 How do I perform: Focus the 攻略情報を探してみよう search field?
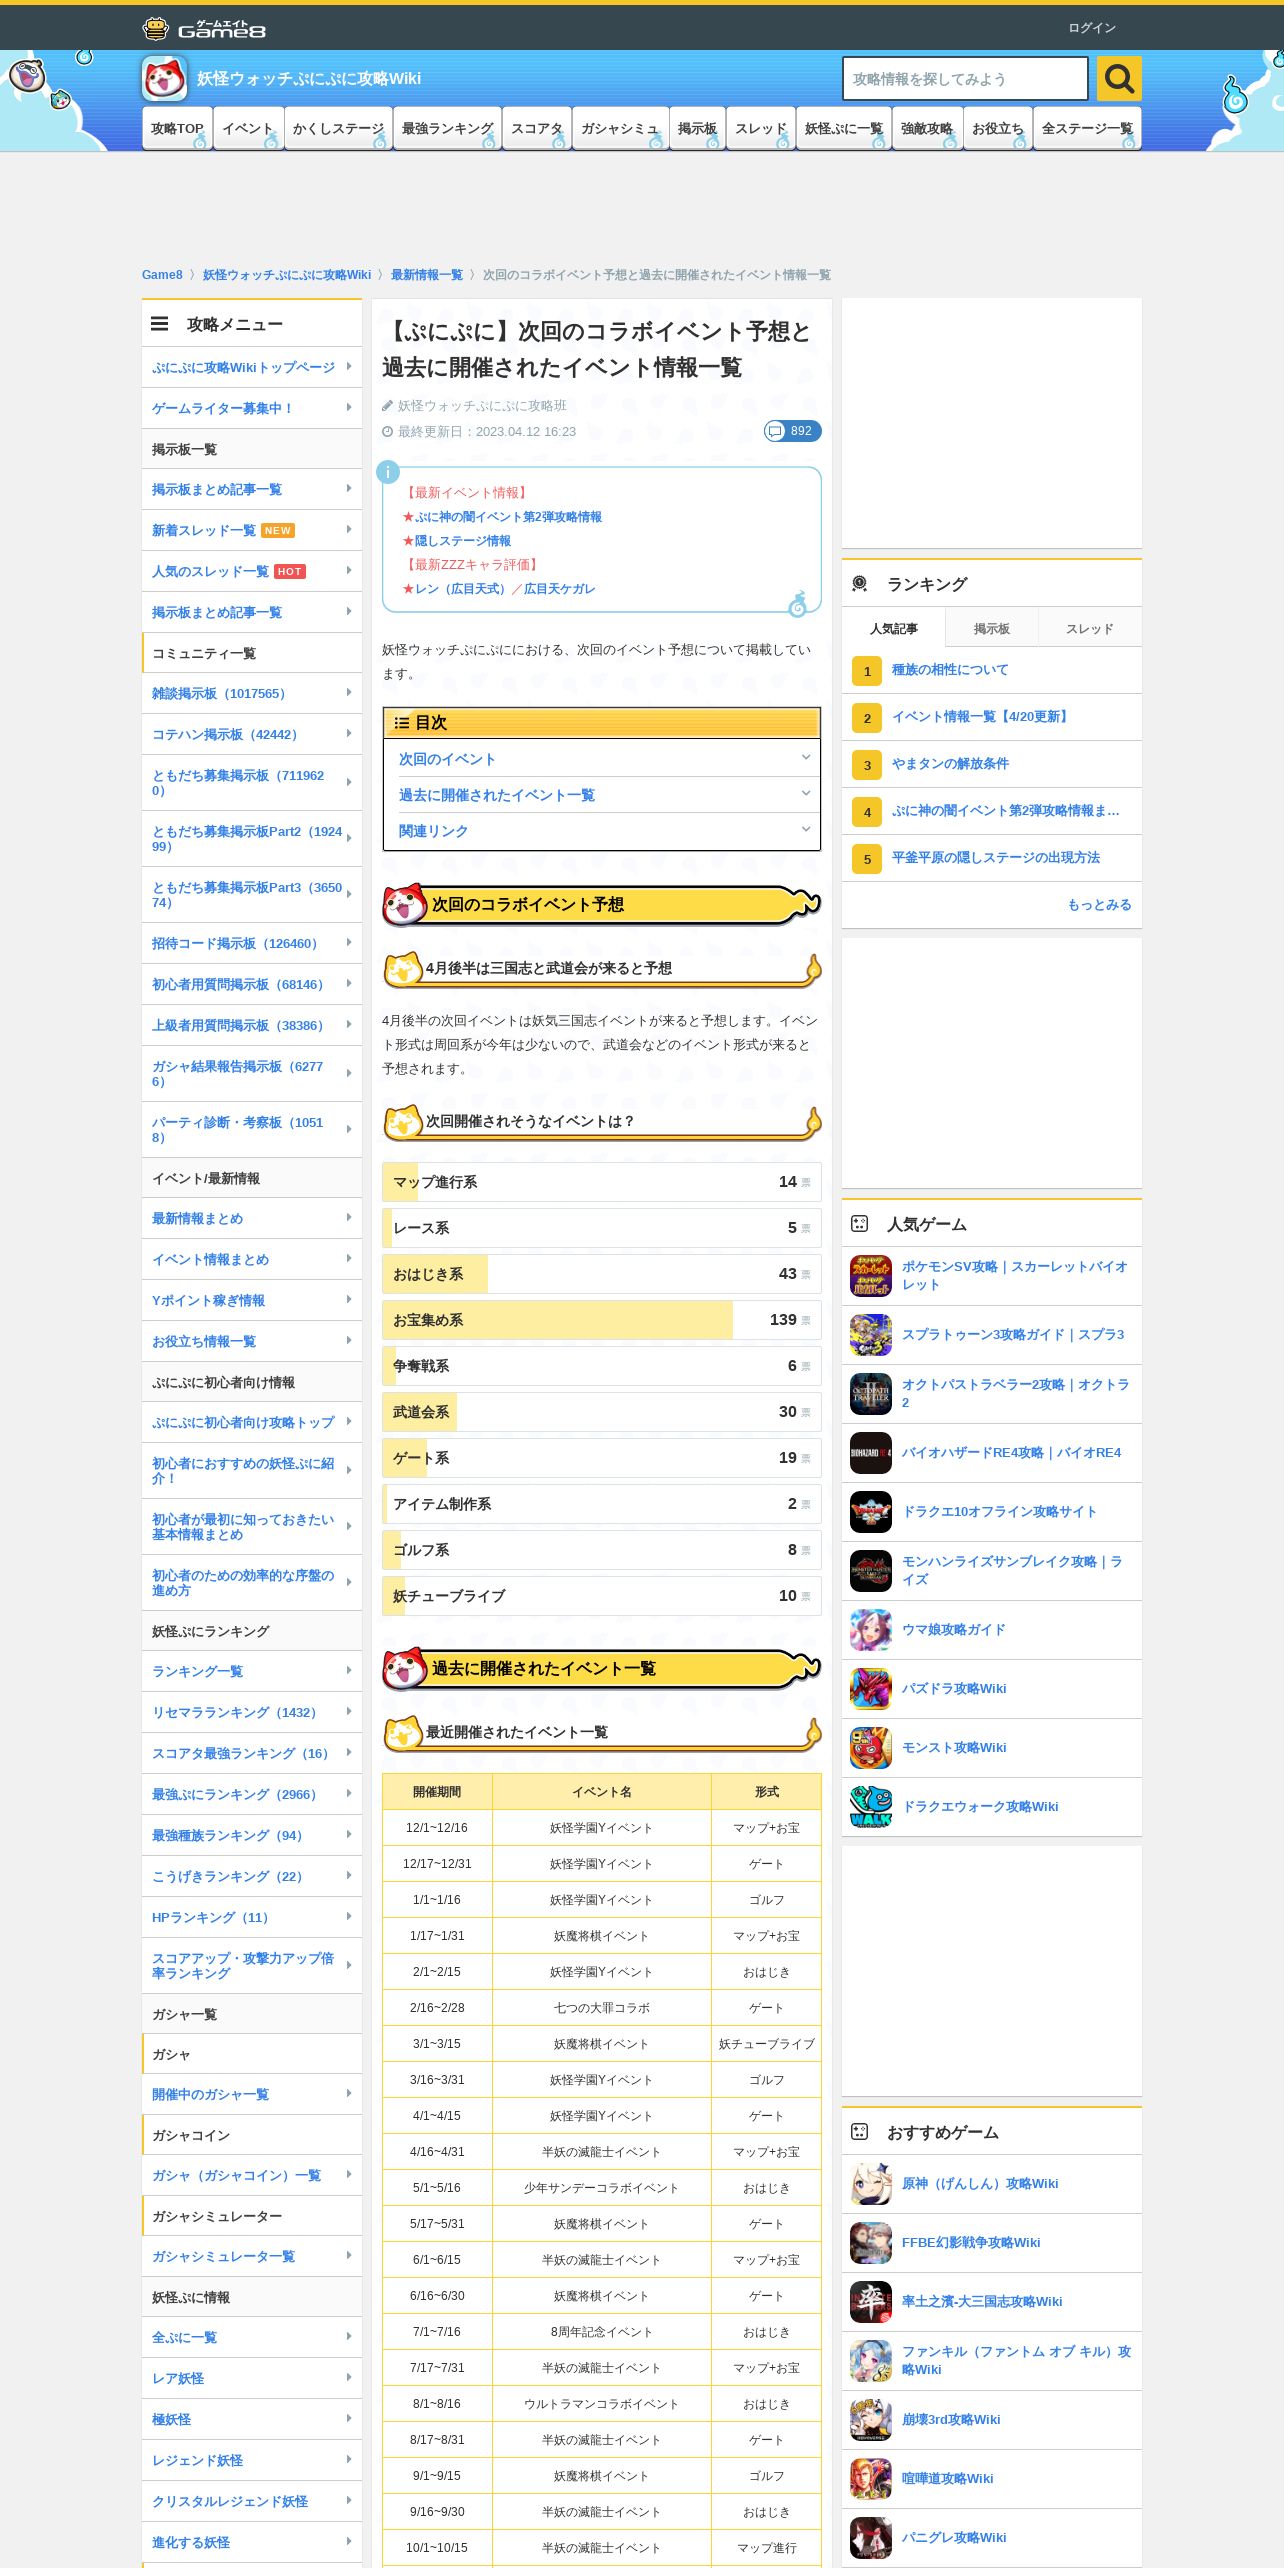pyautogui.click(x=965, y=78)
